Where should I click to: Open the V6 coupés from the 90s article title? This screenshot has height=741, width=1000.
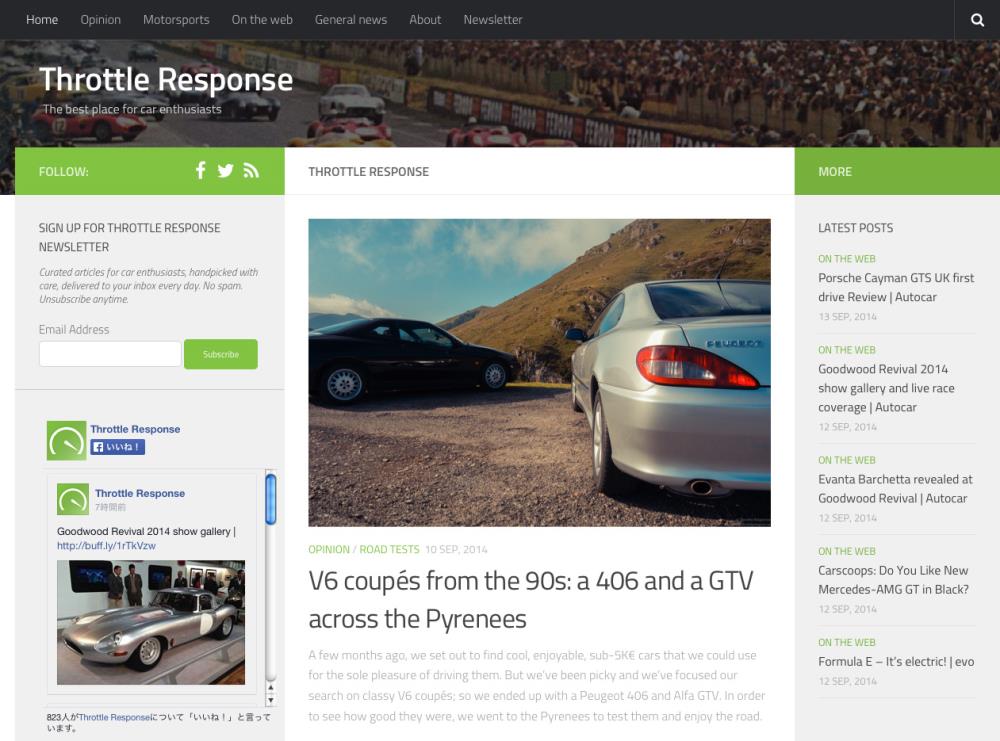tap(531, 599)
